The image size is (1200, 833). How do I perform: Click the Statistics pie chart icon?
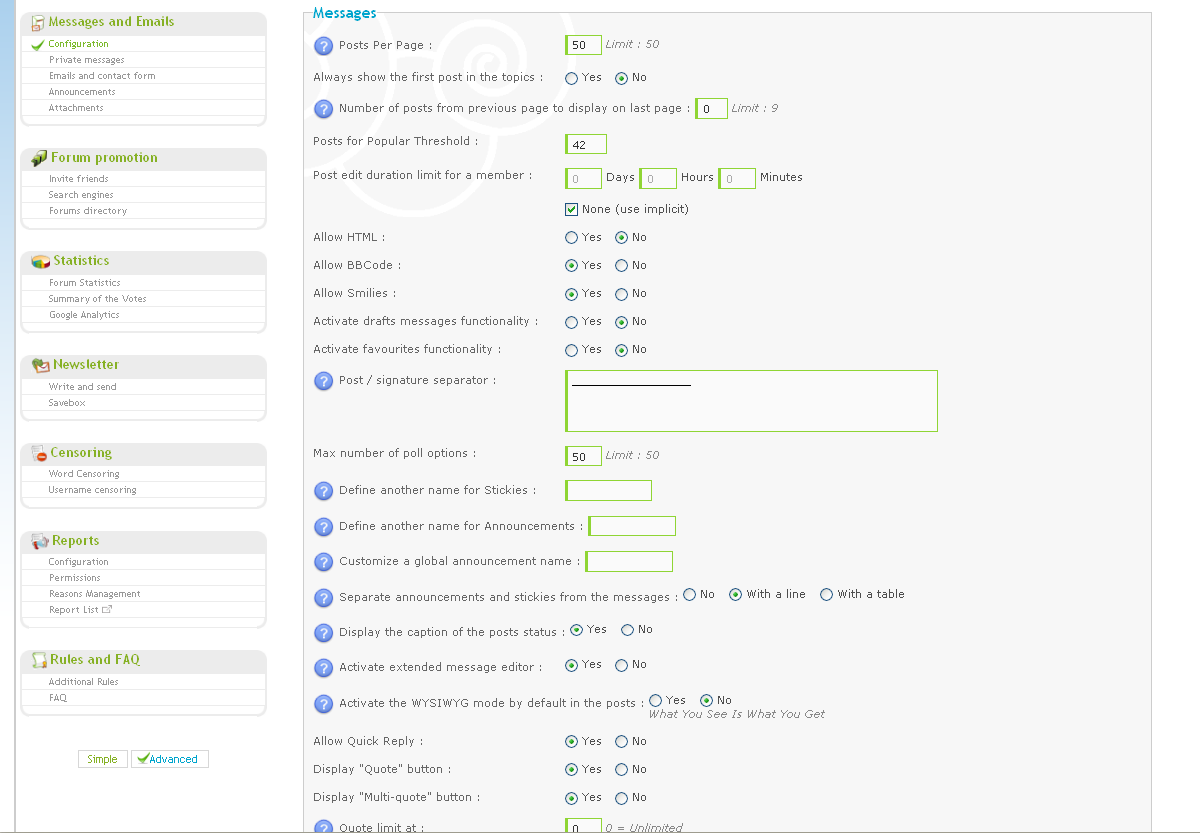click(40, 261)
